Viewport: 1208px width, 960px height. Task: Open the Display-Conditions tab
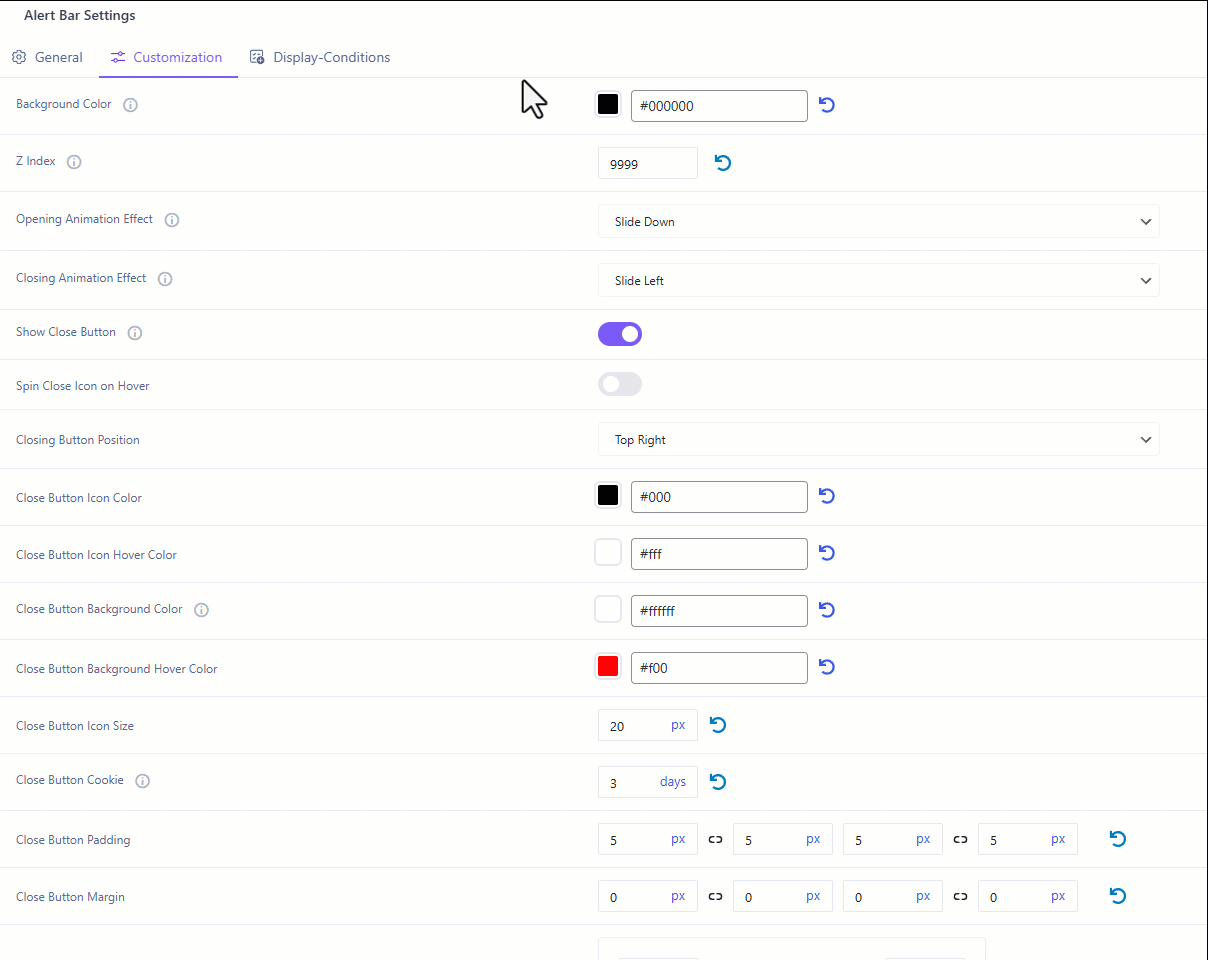(x=320, y=57)
